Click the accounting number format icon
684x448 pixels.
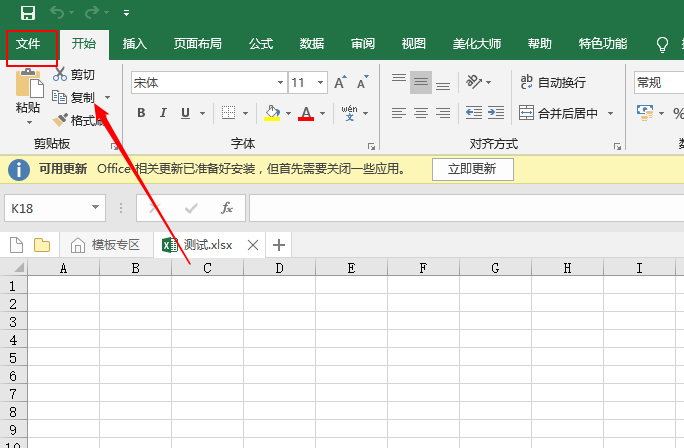pyautogui.click(x=645, y=113)
